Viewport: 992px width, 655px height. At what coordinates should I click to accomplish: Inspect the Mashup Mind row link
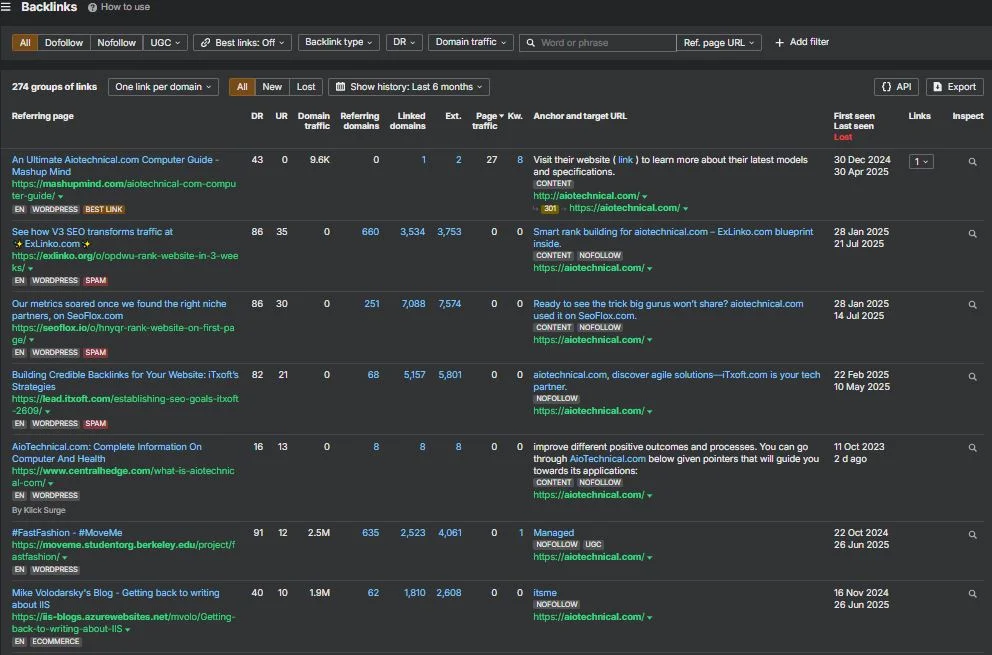pos(972,162)
